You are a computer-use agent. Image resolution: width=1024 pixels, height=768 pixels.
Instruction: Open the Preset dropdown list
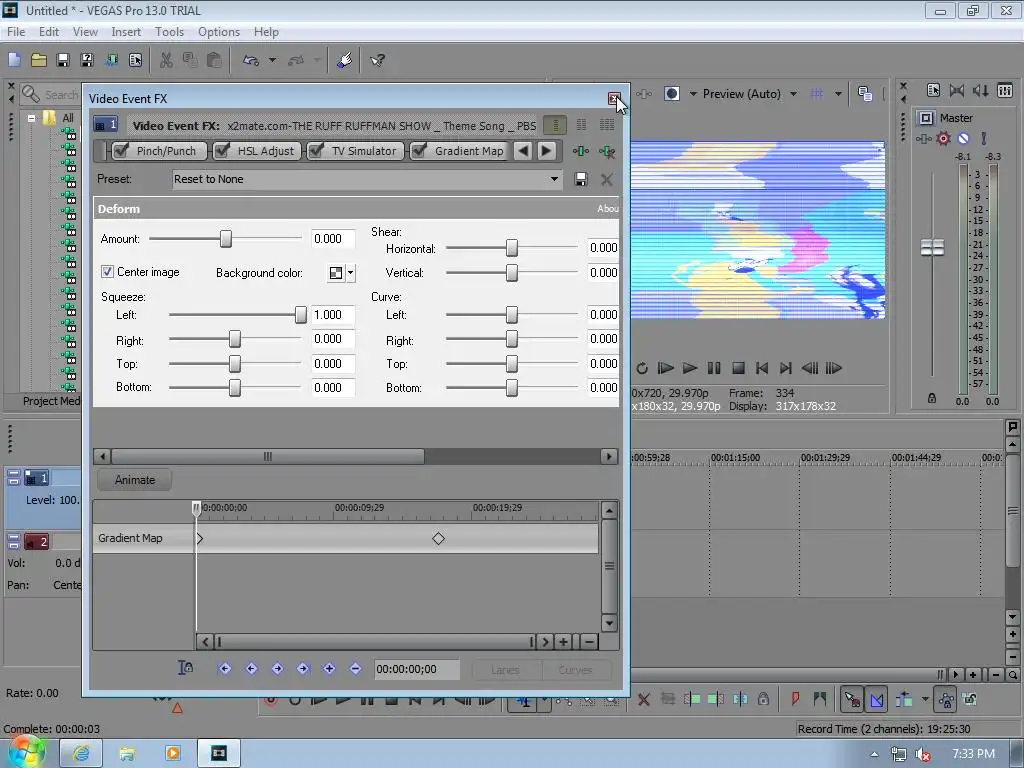point(554,179)
